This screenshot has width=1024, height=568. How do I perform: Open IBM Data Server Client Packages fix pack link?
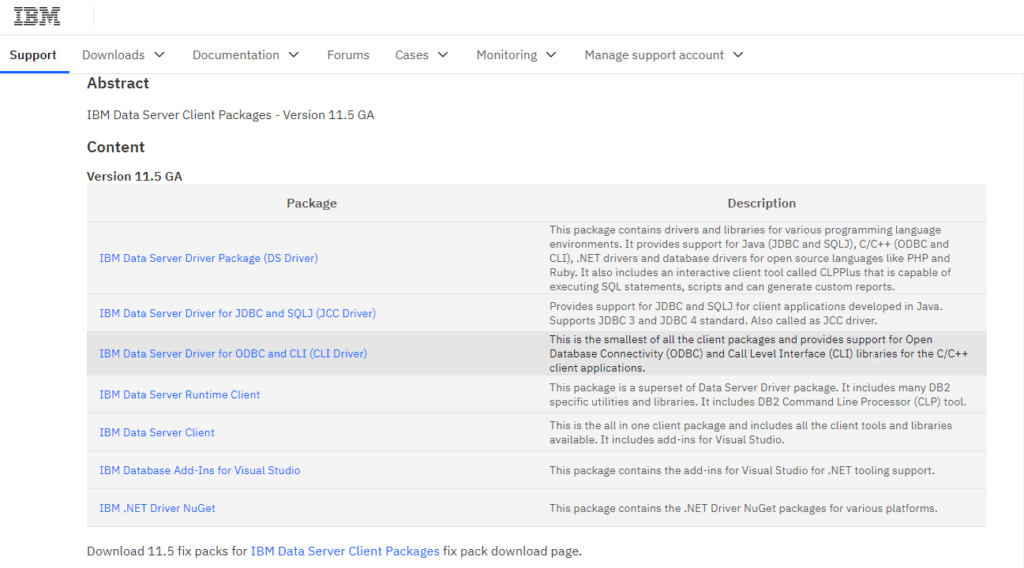pyautogui.click(x=345, y=551)
